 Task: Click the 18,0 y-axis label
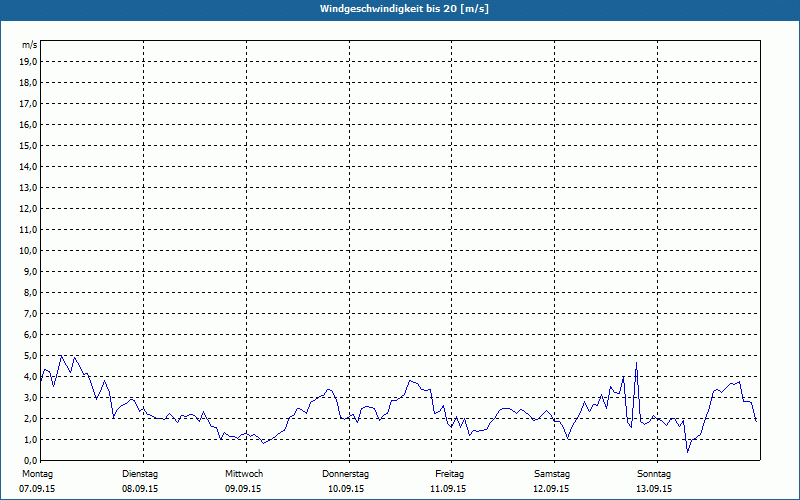pos(28,83)
